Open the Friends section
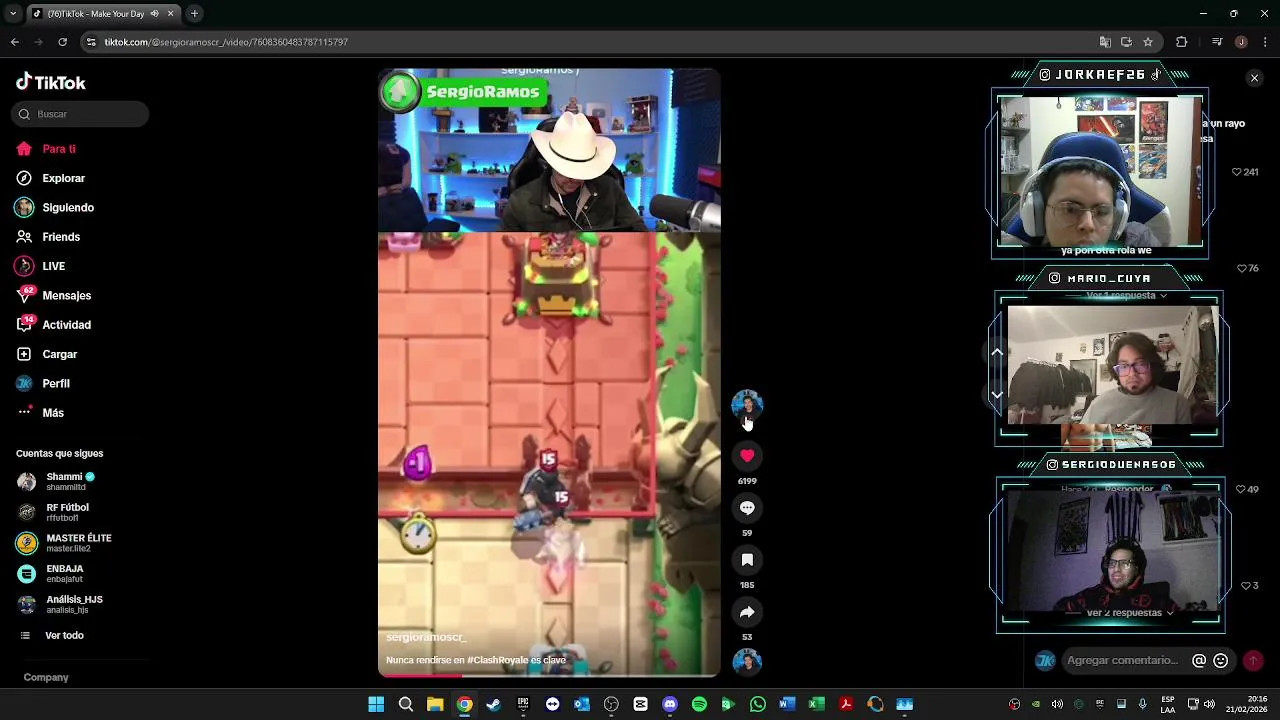The height and width of the screenshot is (720, 1280). (x=47, y=237)
